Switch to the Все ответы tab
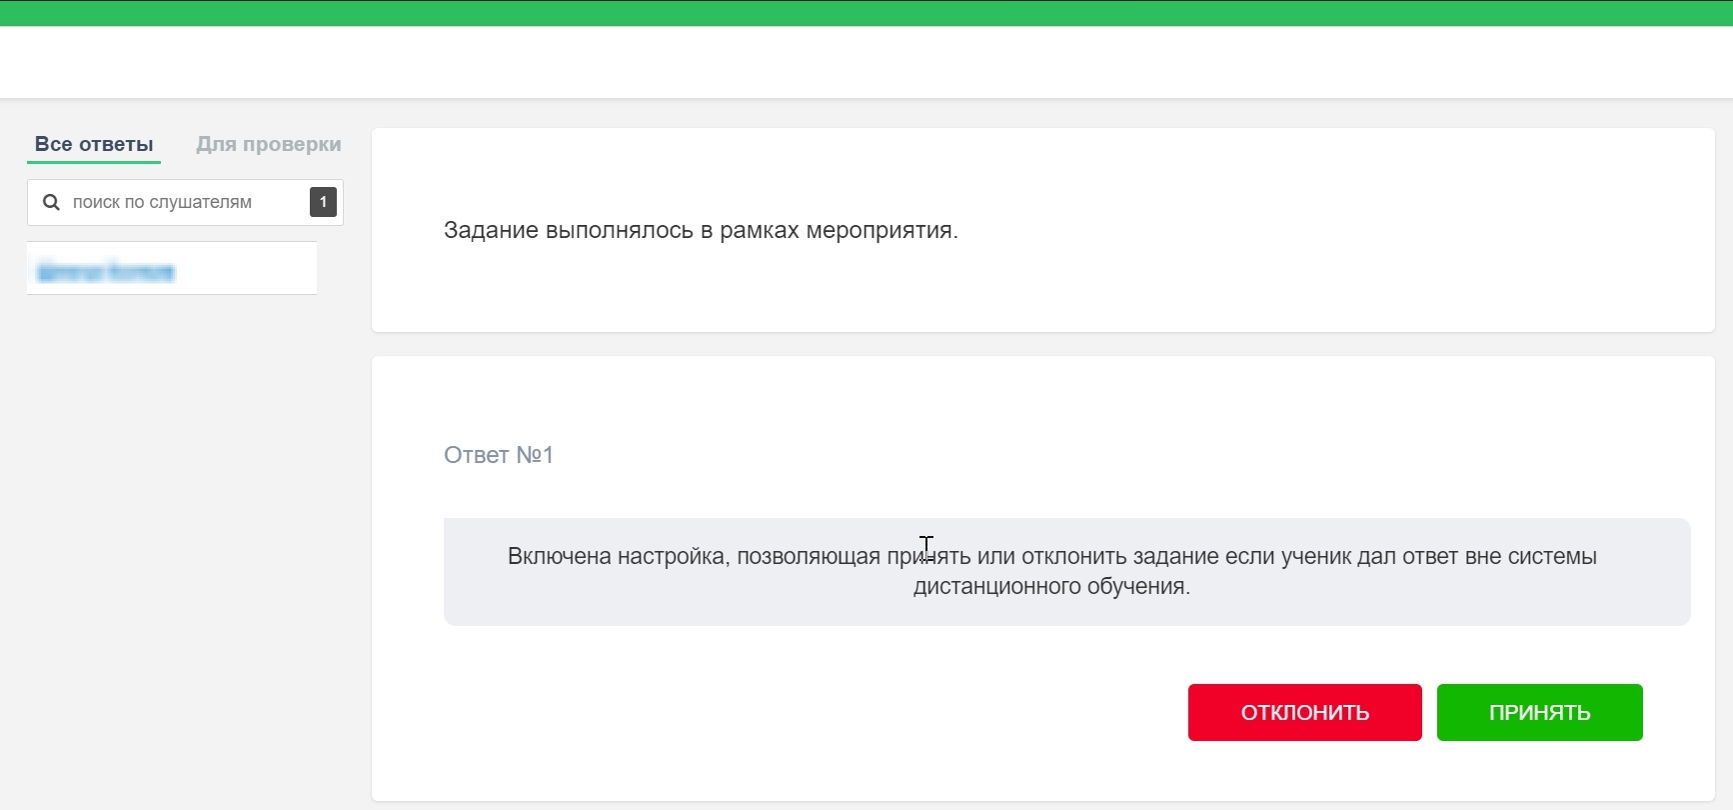 (94, 144)
